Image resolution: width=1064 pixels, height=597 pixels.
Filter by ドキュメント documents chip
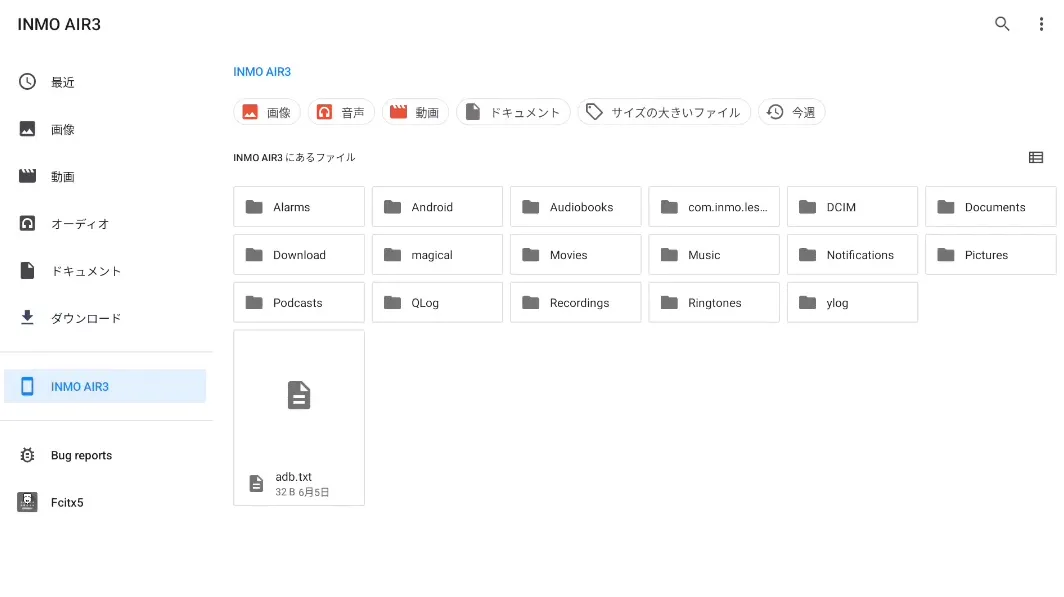click(513, 112)
